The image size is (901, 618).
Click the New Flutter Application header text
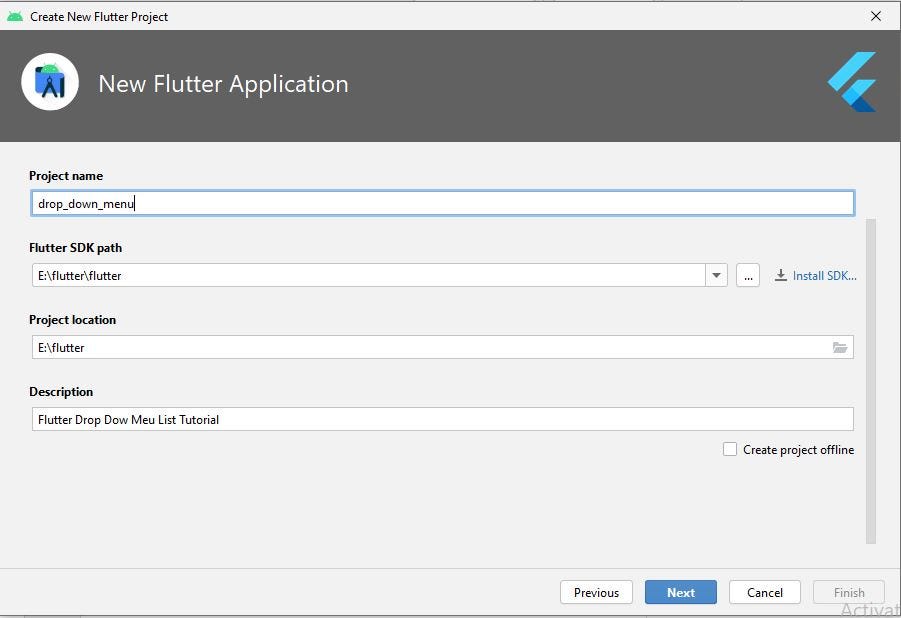pyautogui.click(x=222, y=84)
